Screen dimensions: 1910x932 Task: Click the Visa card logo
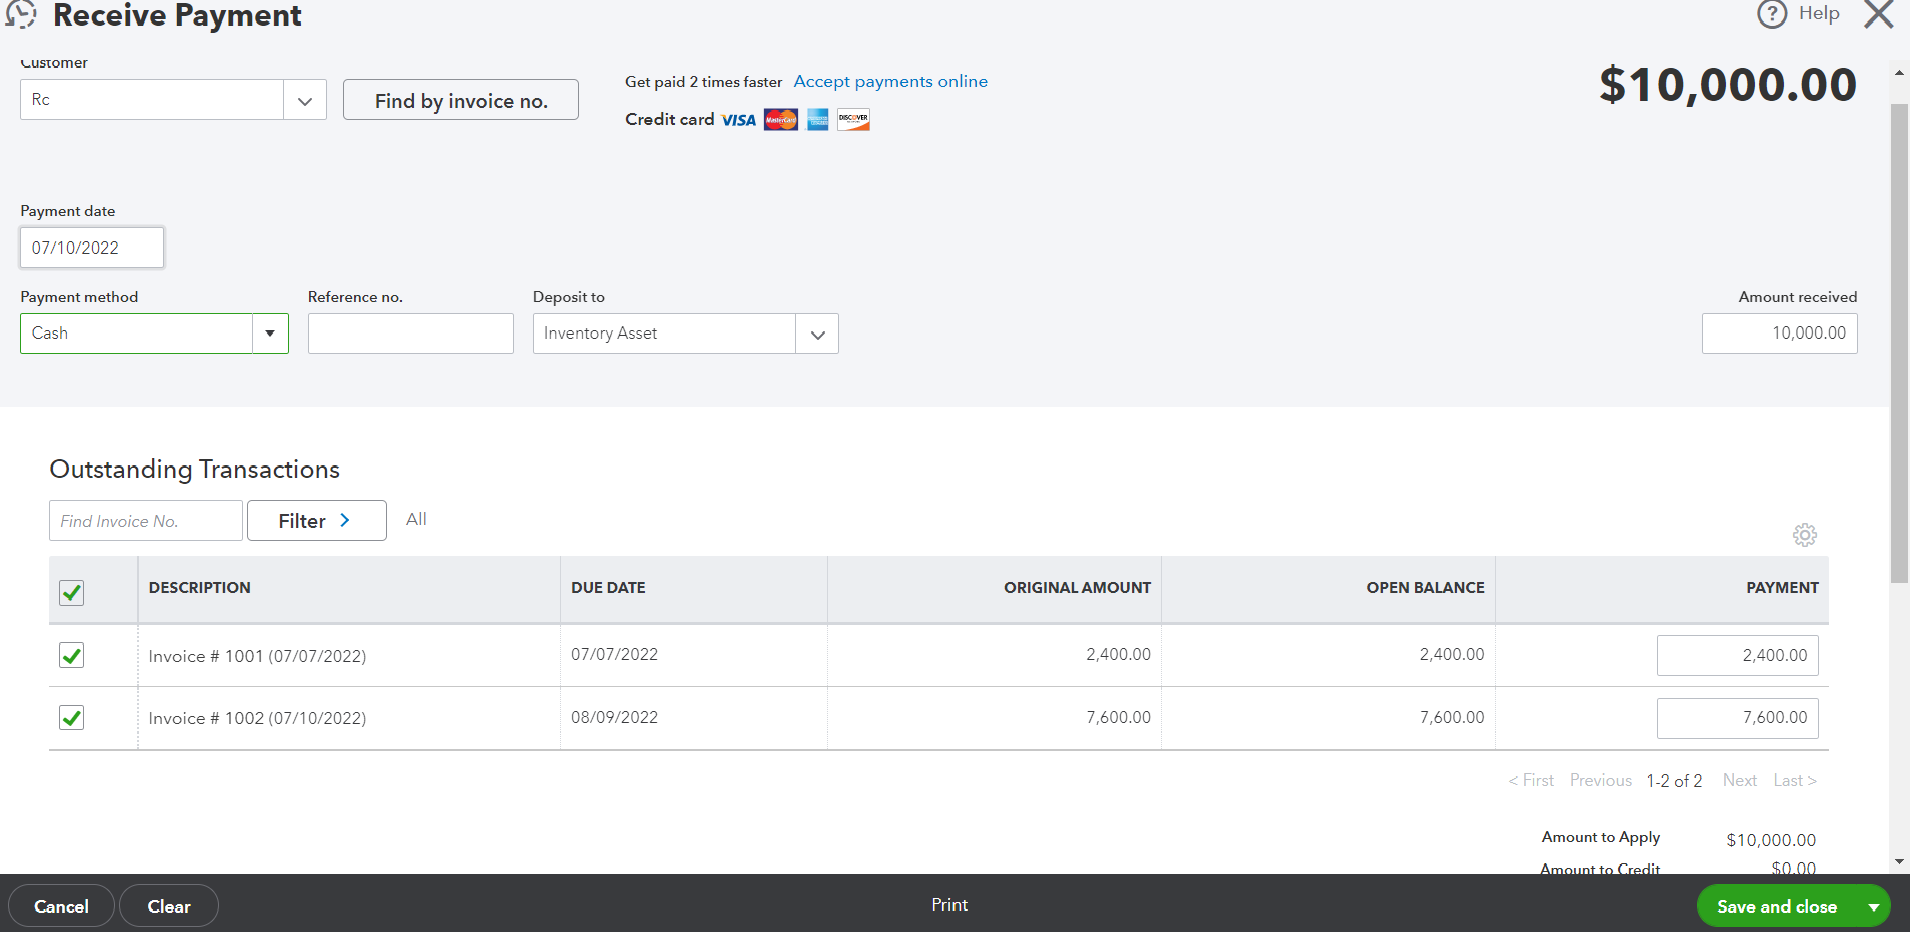click(x=739, y=120)
